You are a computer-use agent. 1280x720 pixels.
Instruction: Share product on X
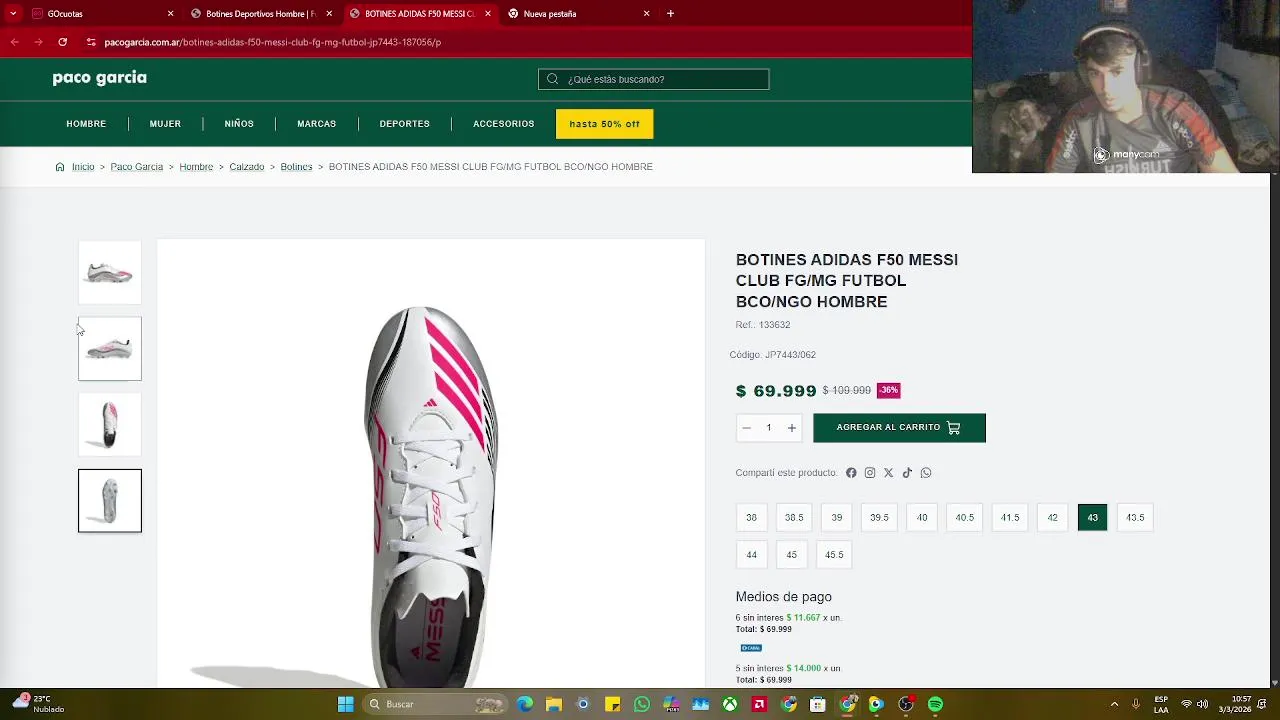(x=888, y=473)
